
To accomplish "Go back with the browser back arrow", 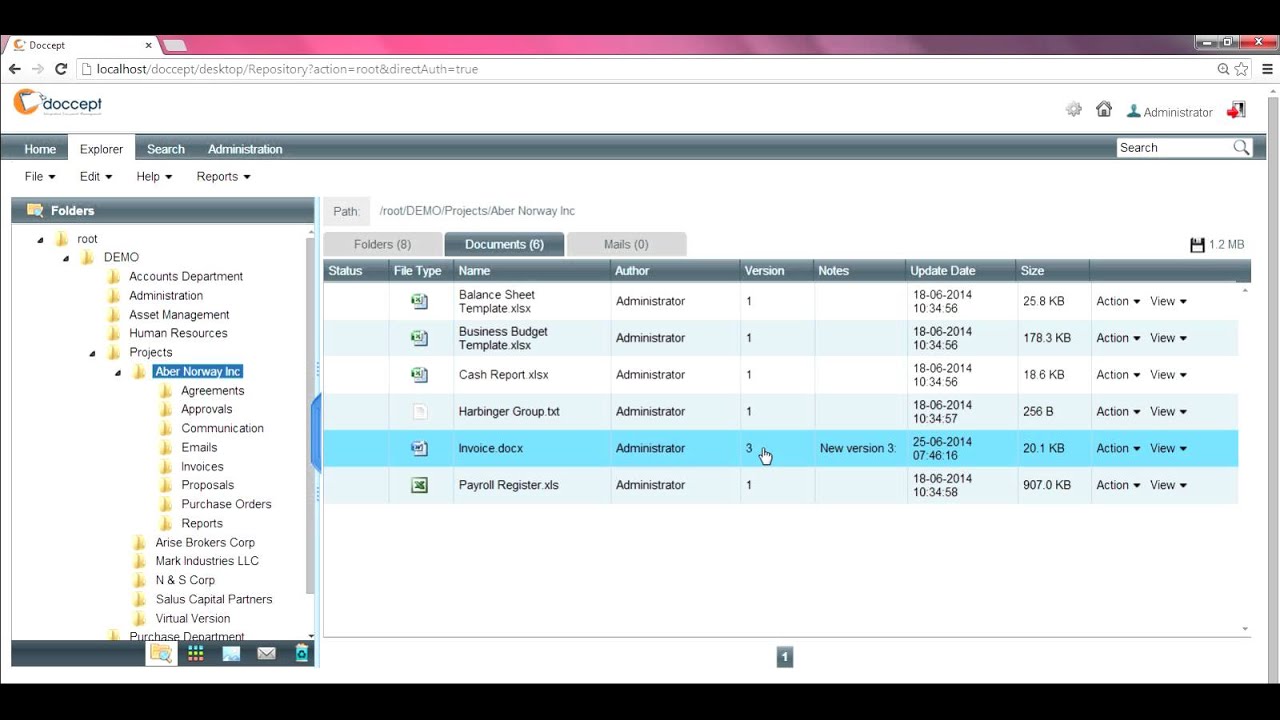I will pos(14,69).
